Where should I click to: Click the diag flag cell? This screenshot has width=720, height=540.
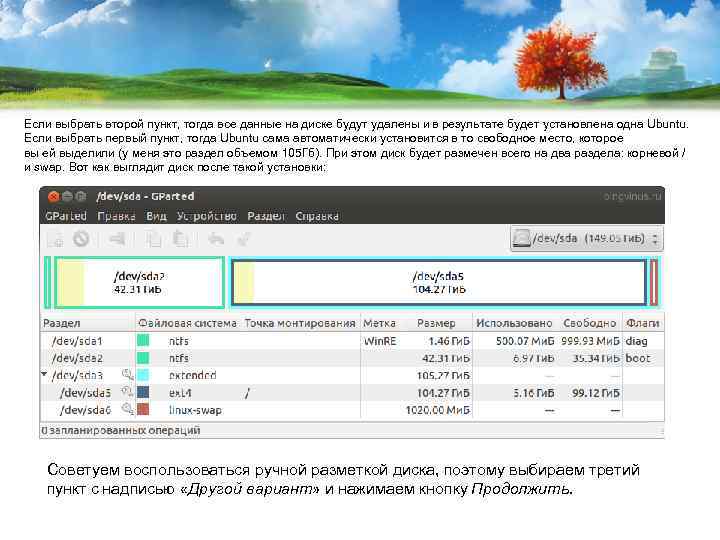point(636,341)
